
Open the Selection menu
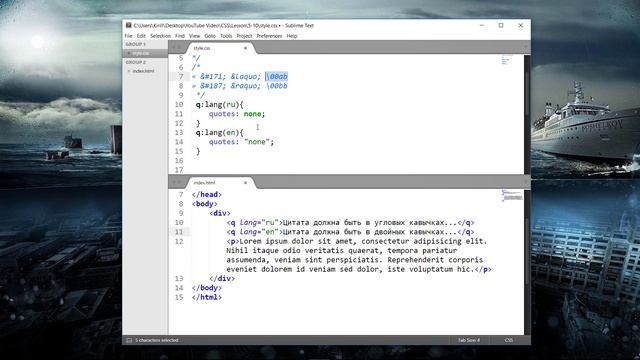pyautogui.click(x=160, y=36)
